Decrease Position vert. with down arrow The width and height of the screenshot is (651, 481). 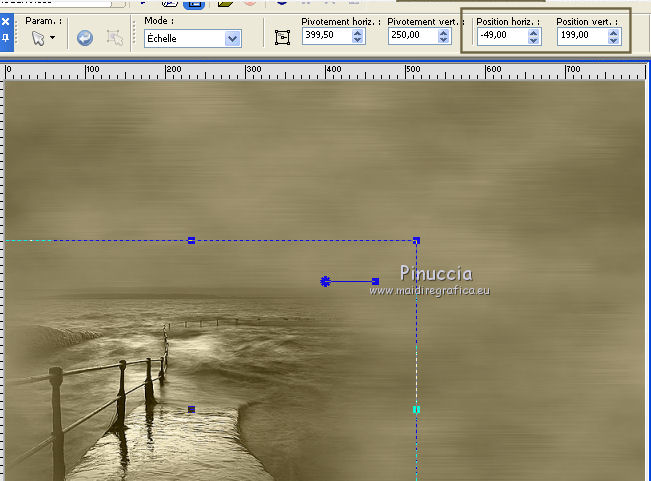coord(614,40)
